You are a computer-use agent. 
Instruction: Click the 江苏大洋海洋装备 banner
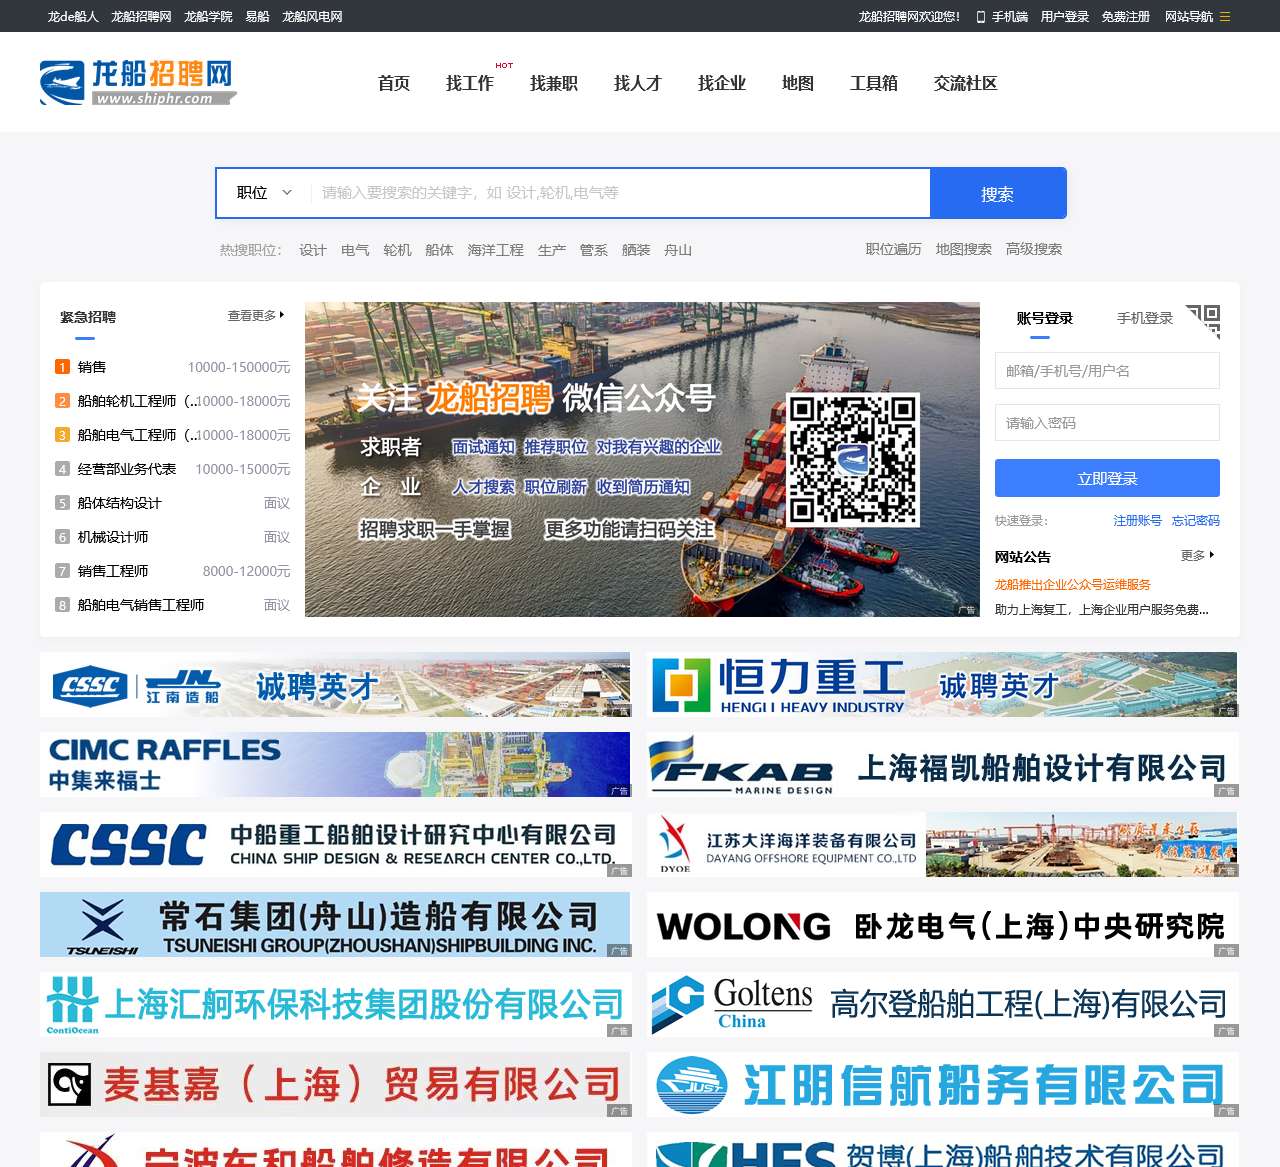[x=942, y=845]
